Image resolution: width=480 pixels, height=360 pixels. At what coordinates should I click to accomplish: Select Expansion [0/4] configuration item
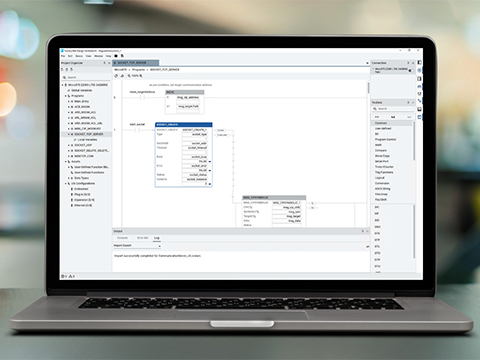click(x=84, y=200)
